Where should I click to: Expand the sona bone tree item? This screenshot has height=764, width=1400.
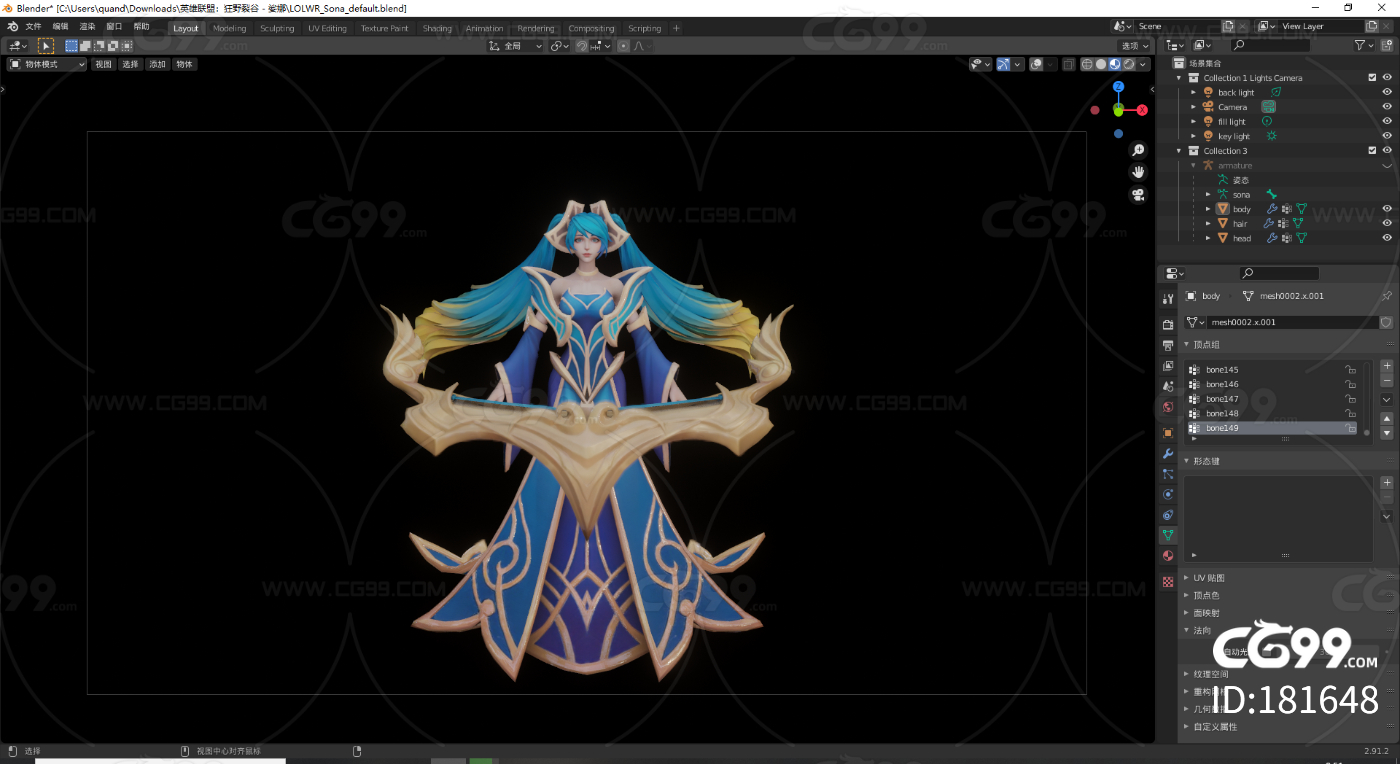[x=1208, y=194]
